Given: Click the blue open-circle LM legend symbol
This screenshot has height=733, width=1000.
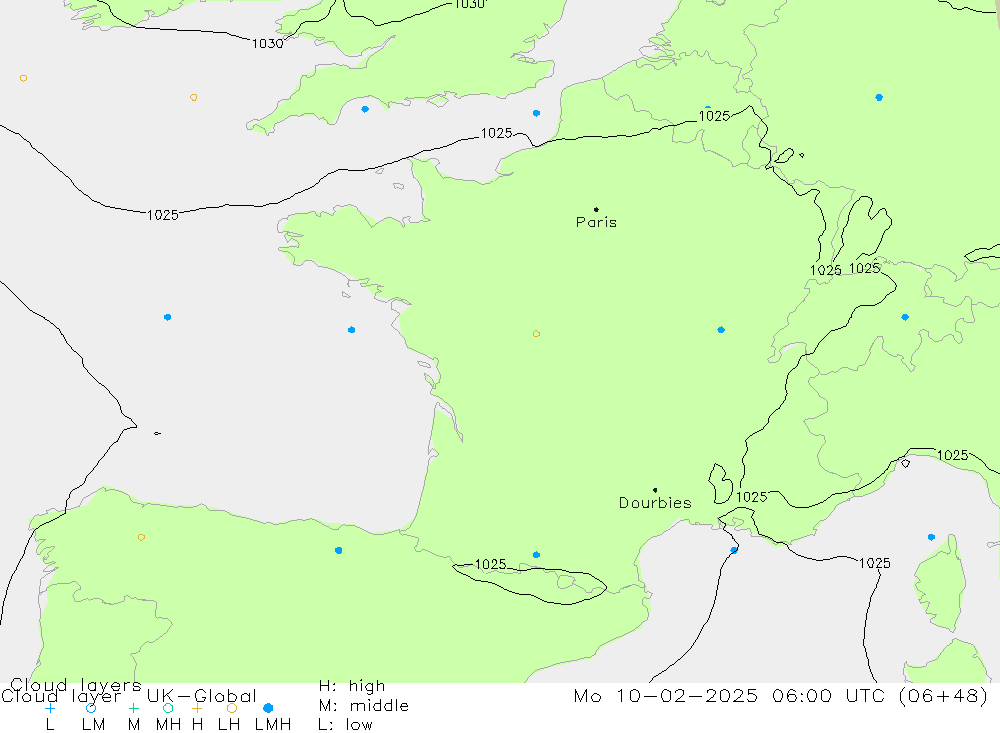Looking at the screenshot, I should [91, 708].
